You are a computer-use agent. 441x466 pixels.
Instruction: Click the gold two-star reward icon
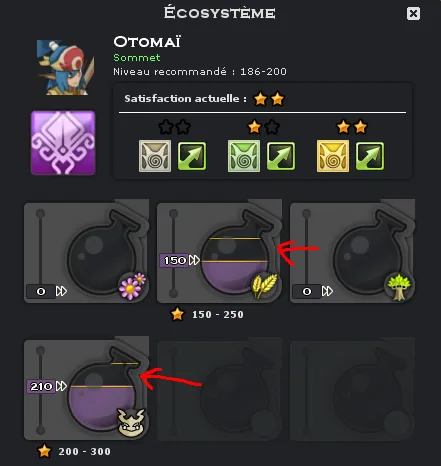pyautogui.click(x=333, y=156)
